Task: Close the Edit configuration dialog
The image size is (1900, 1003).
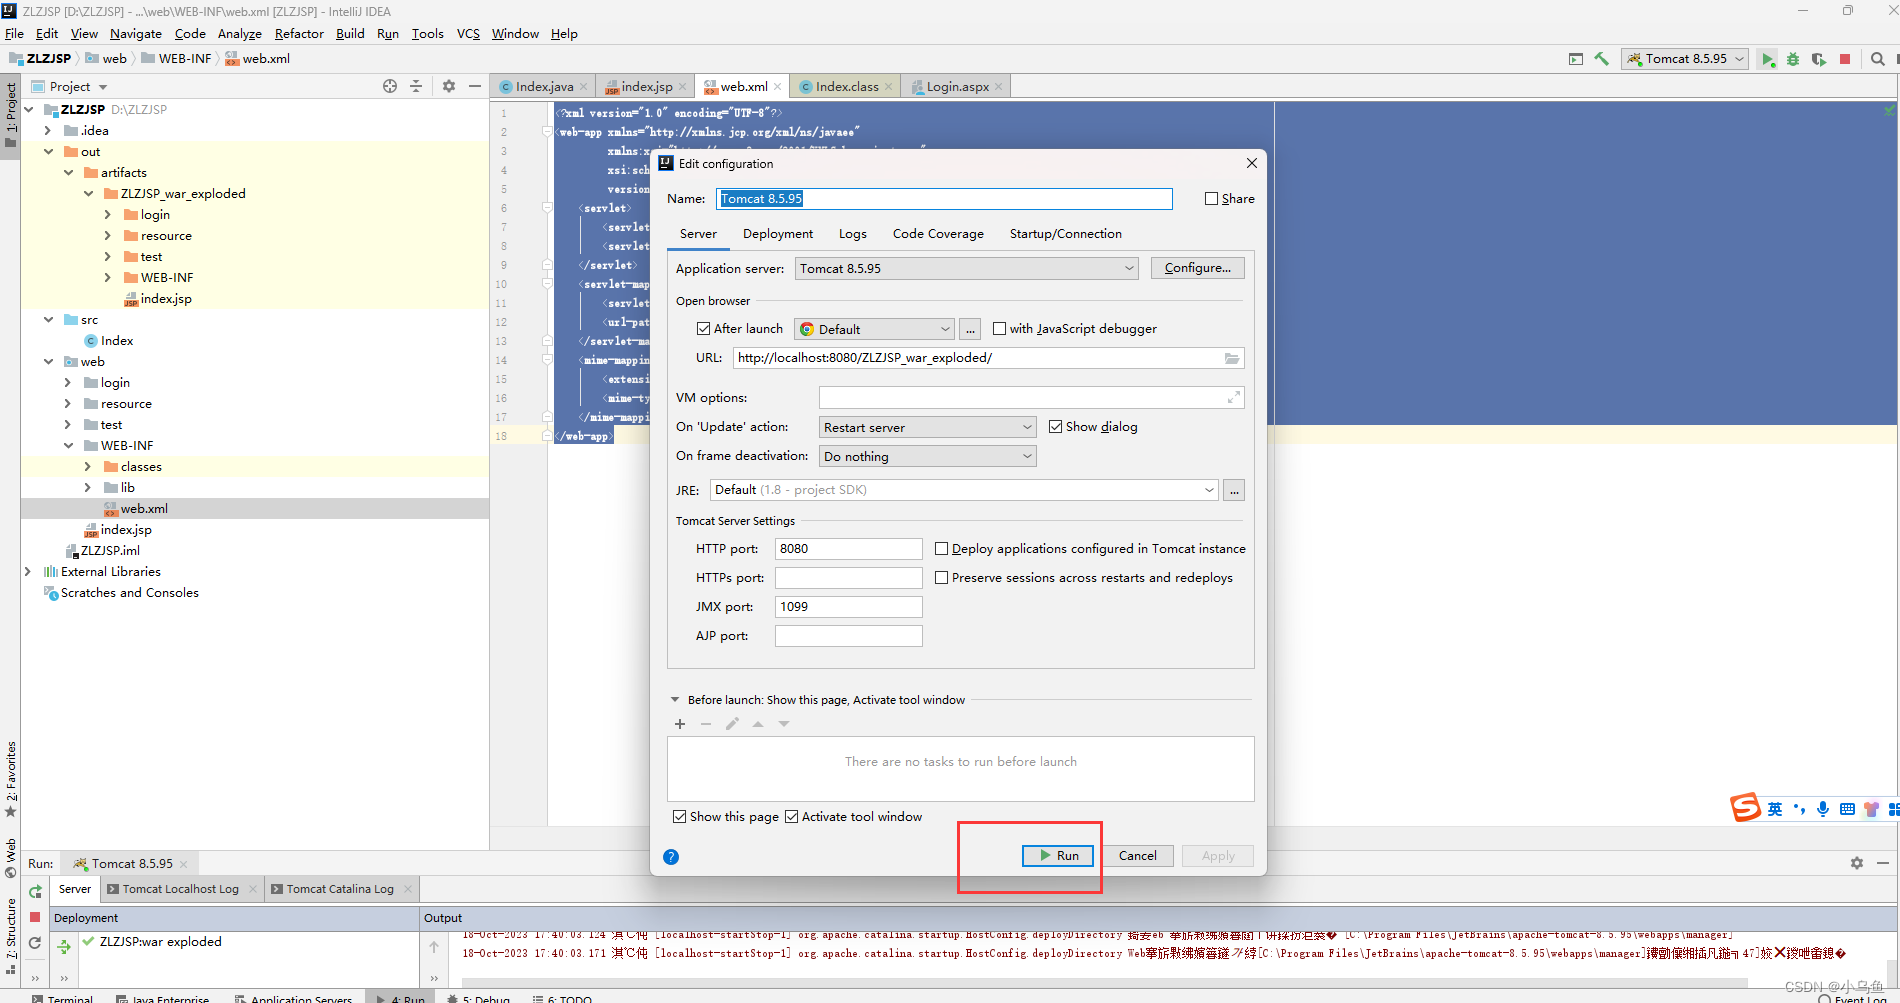Action: [x=1252, y=163]
